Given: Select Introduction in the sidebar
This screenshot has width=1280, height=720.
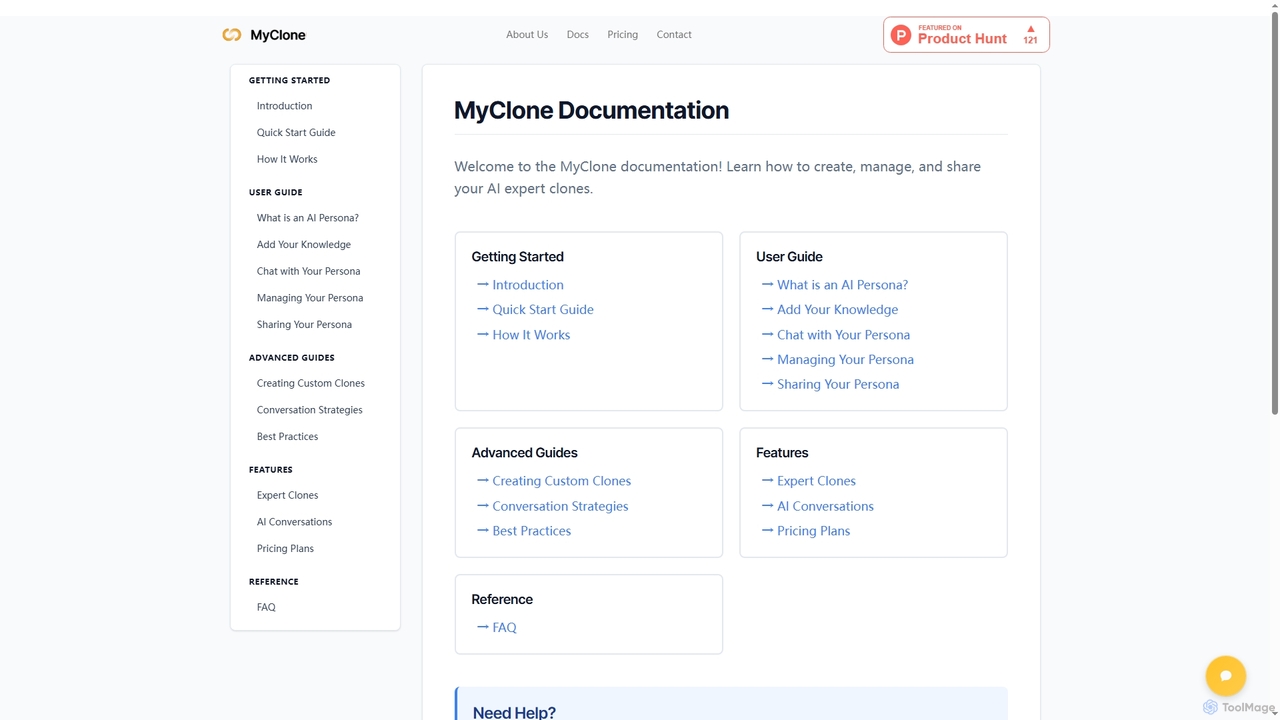Looking at the screenshot, I should [x=284, y=106].
